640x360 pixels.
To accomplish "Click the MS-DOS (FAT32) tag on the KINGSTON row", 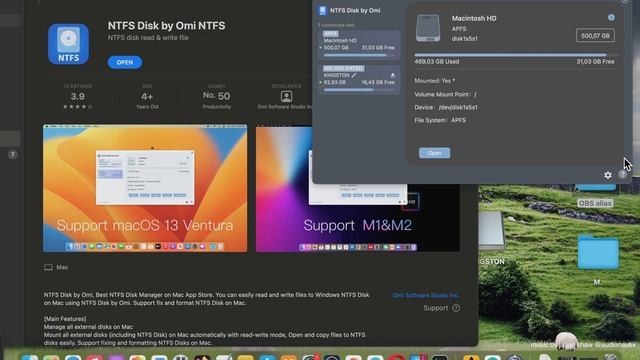I will pos(343,69).
